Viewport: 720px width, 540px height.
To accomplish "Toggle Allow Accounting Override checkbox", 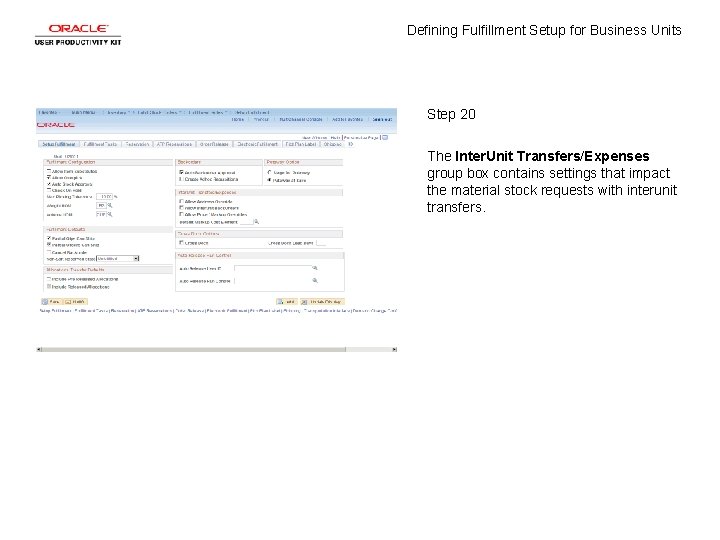I will click(x=181, y=201).
